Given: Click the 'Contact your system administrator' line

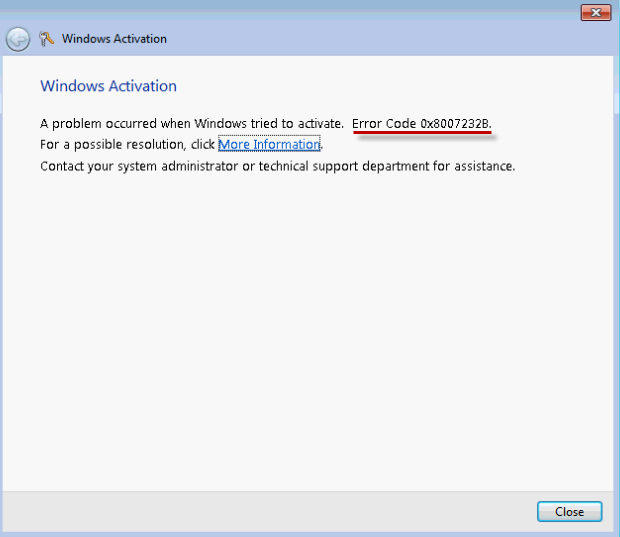Looking at the screenshot, I should click(278, 166).
